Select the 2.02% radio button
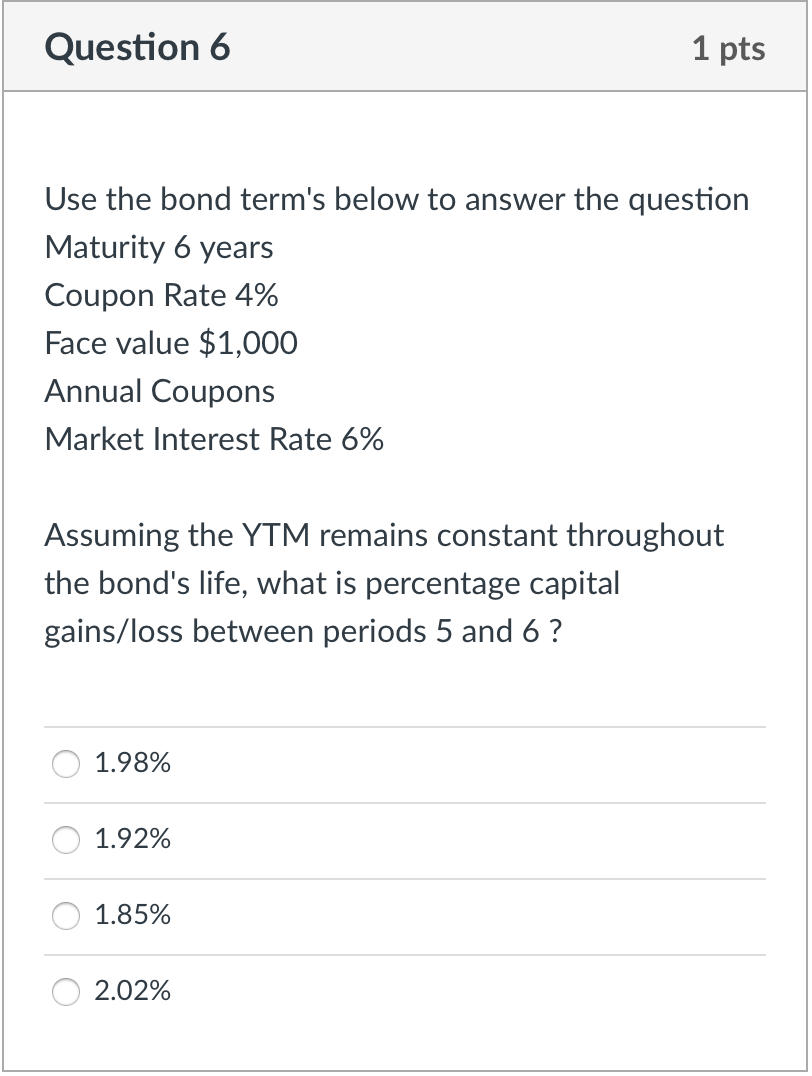 65,992
